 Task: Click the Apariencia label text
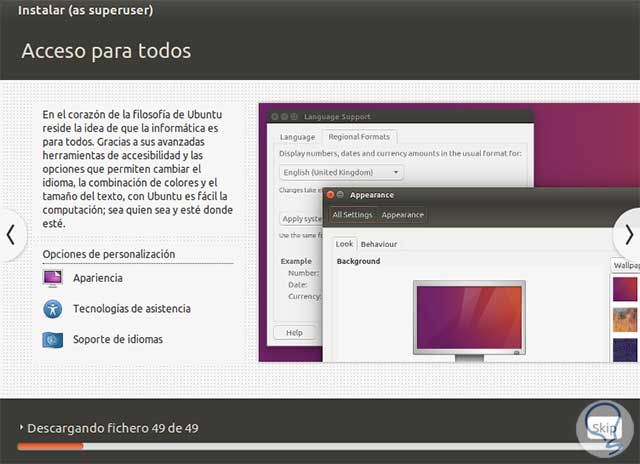tap(98, 278)
